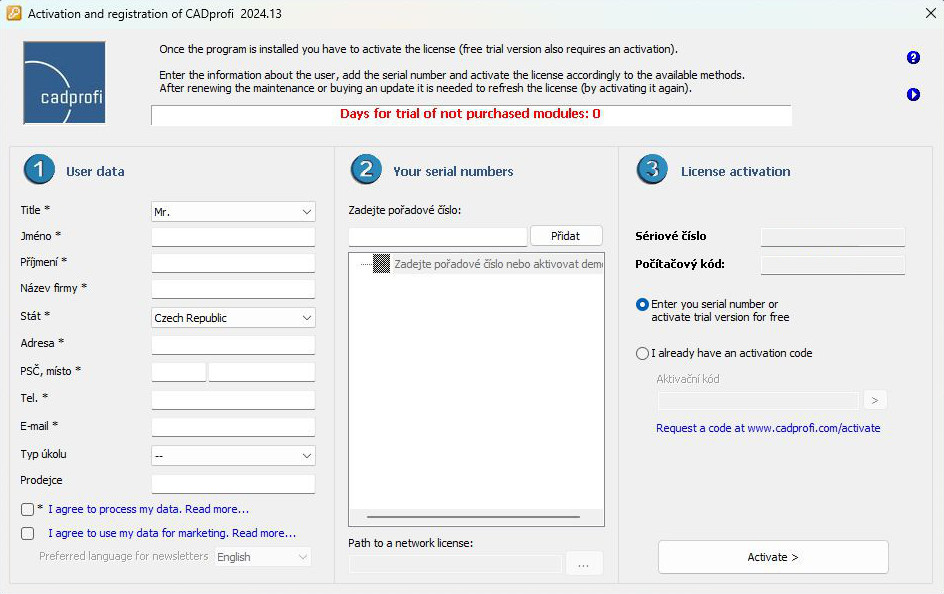Viewport: 944px width, 594px height.
Task: Open the Title dropdown showing Mr.
Action: (233, 212)
